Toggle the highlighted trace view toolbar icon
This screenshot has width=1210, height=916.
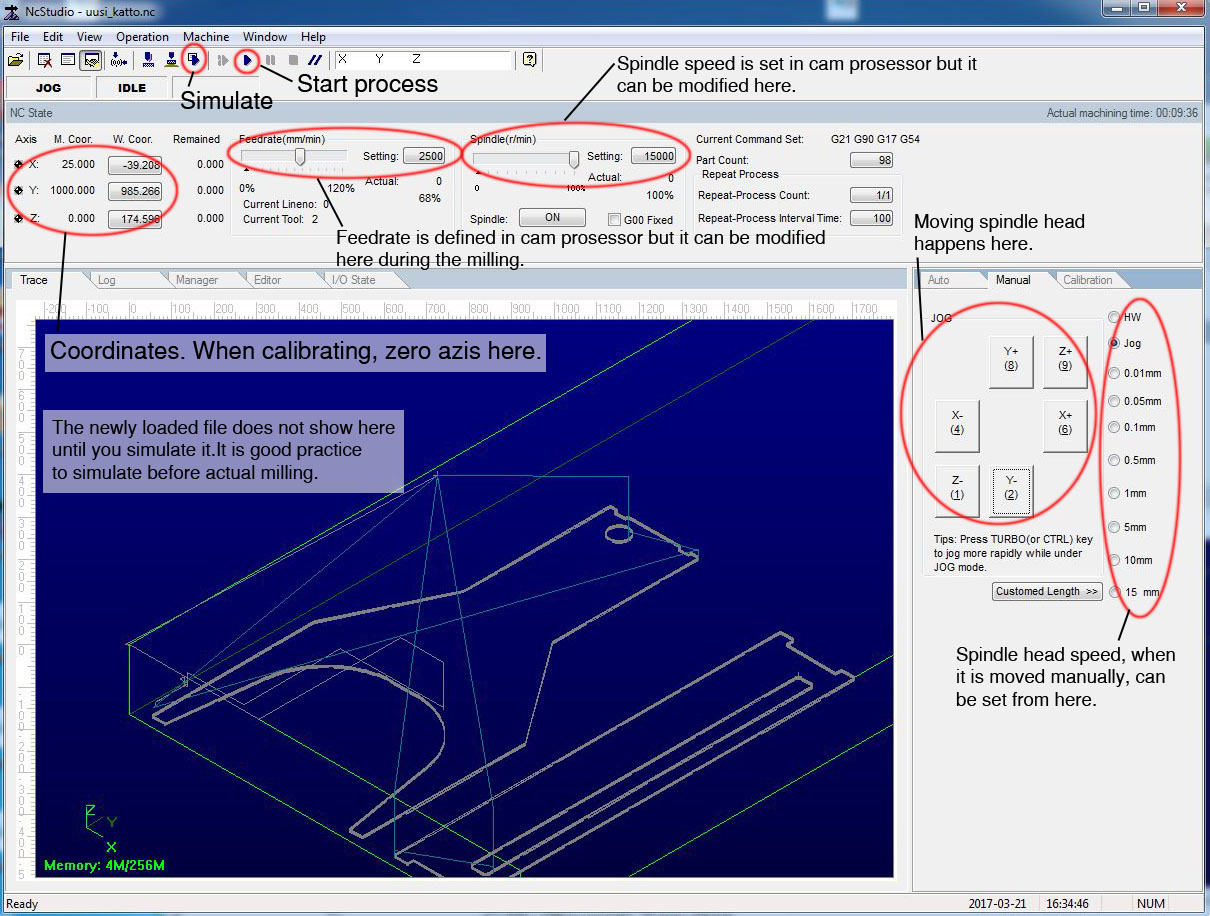click(91, 60)
